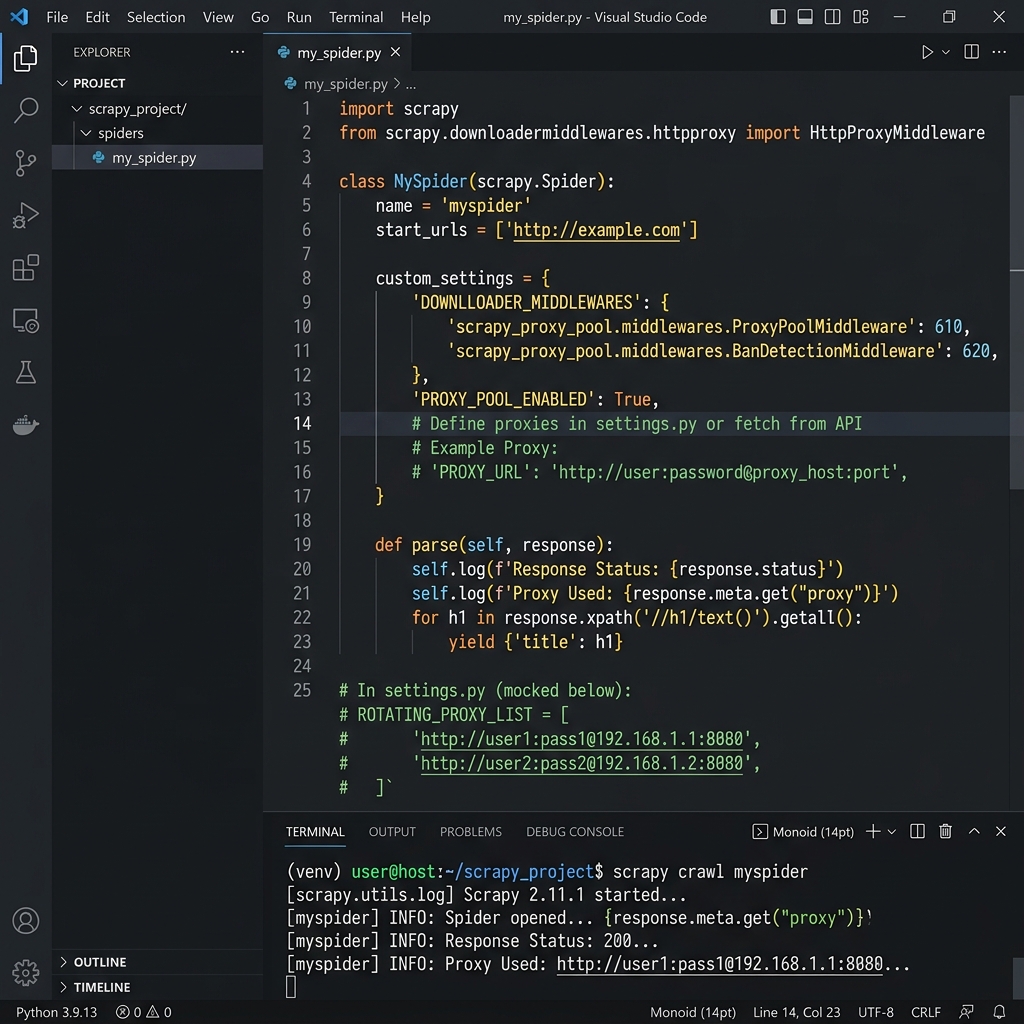This screenshot has height=1024, width=1024.
Task: Change CRLF end of line sequence
Action: point(925,1012)
